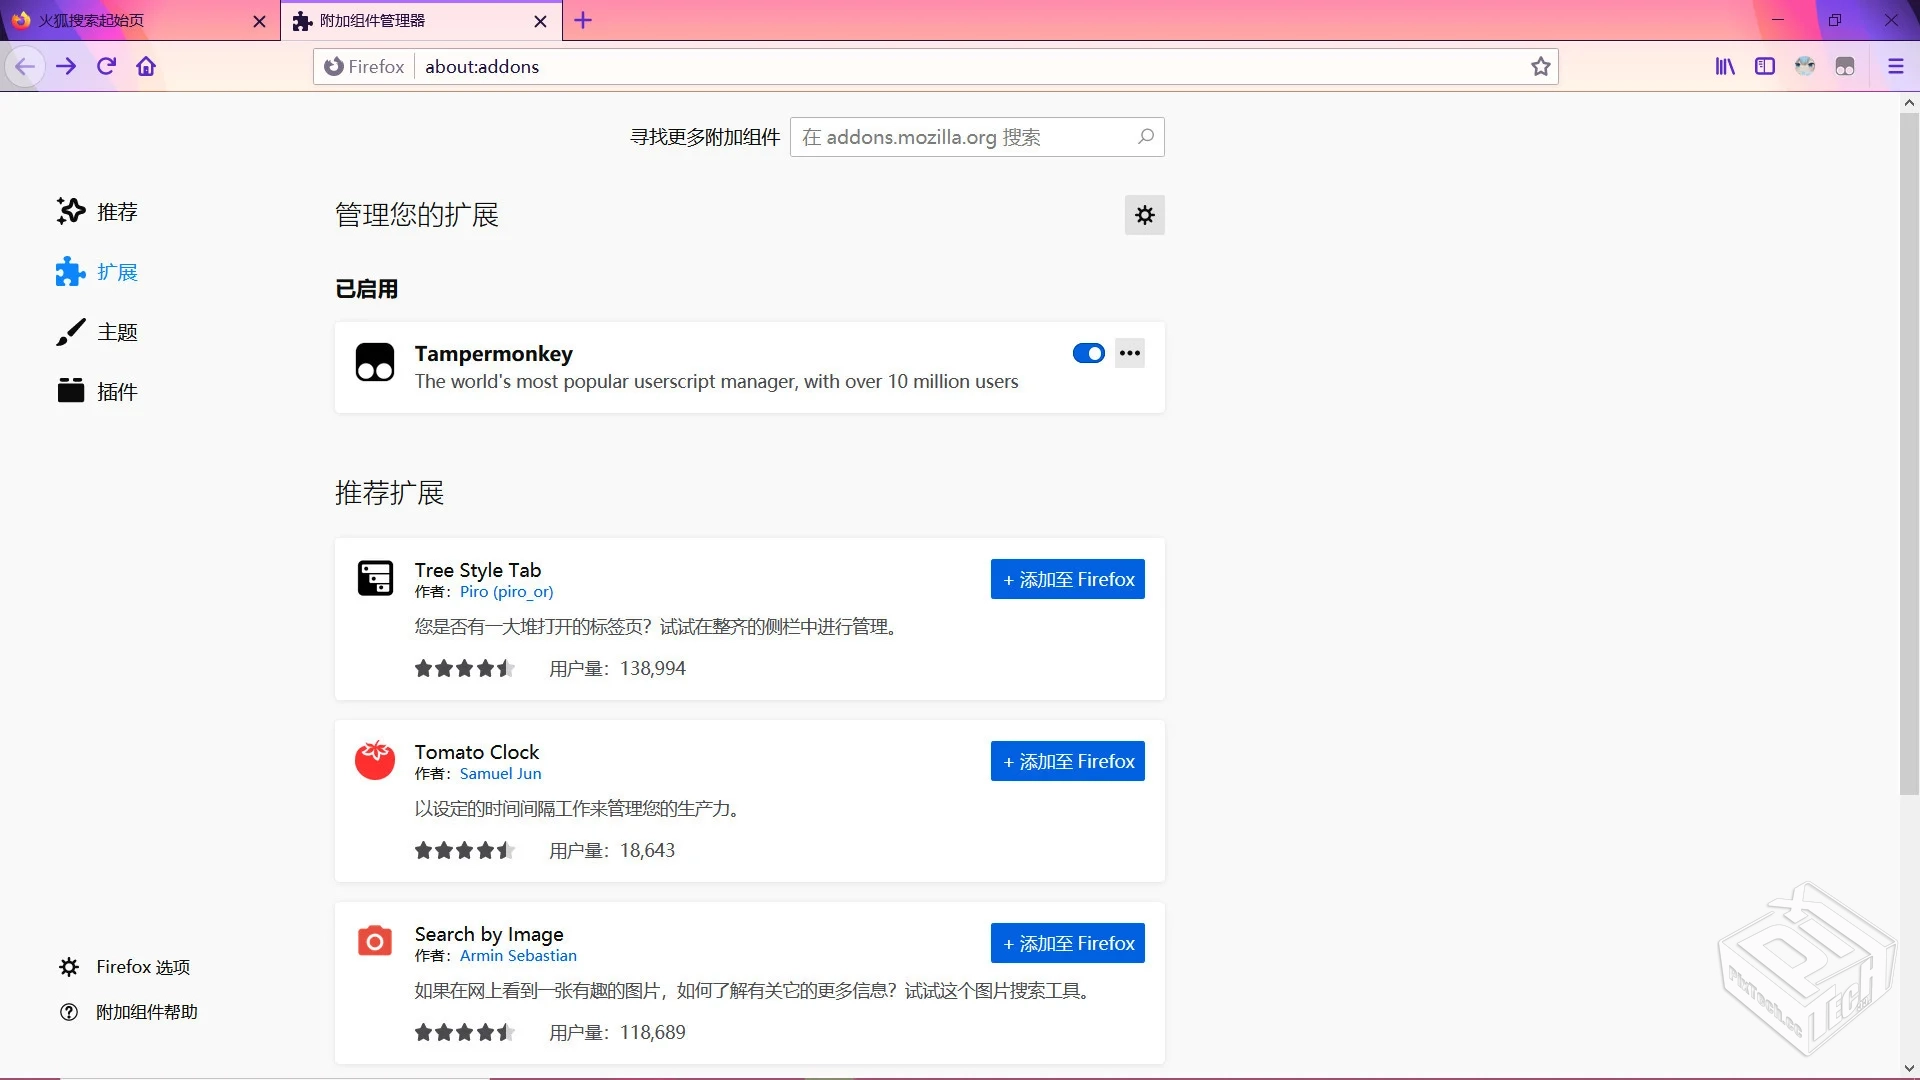1920x1080 pixels.
Task: Click the Tampermonkey toolbar icon
Action: point(1845,66)
